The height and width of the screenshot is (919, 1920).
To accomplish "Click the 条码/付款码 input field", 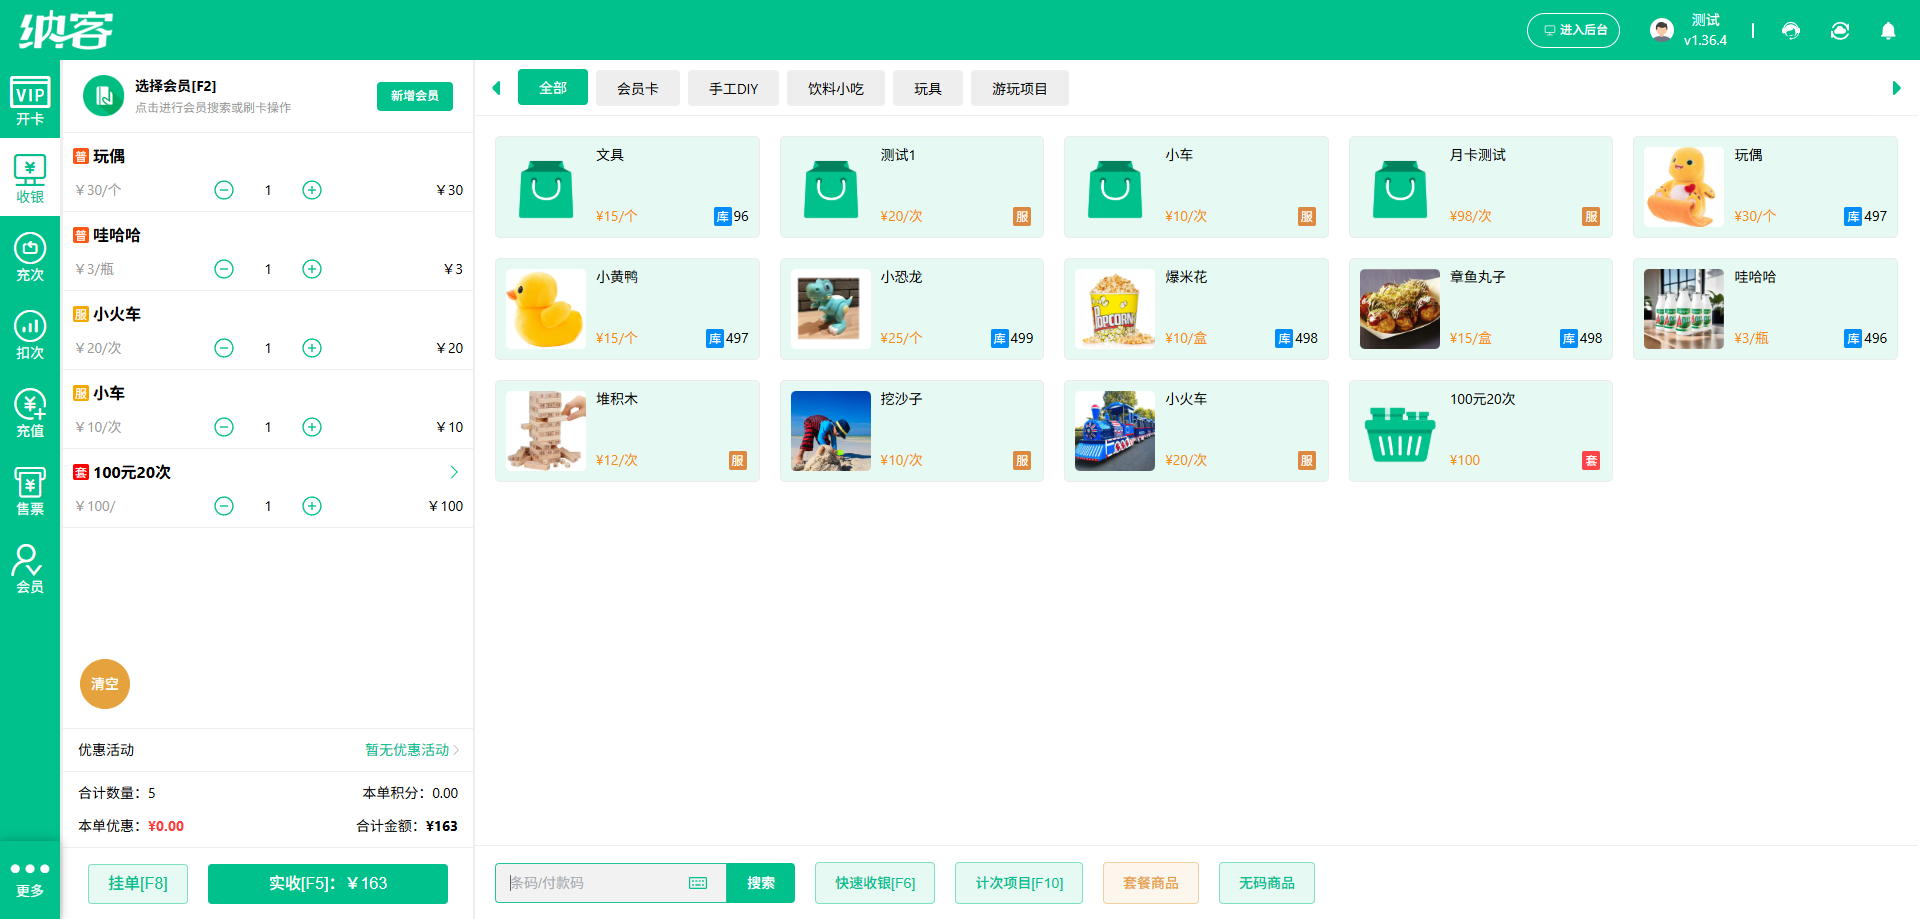I will [x=611, y=883].
